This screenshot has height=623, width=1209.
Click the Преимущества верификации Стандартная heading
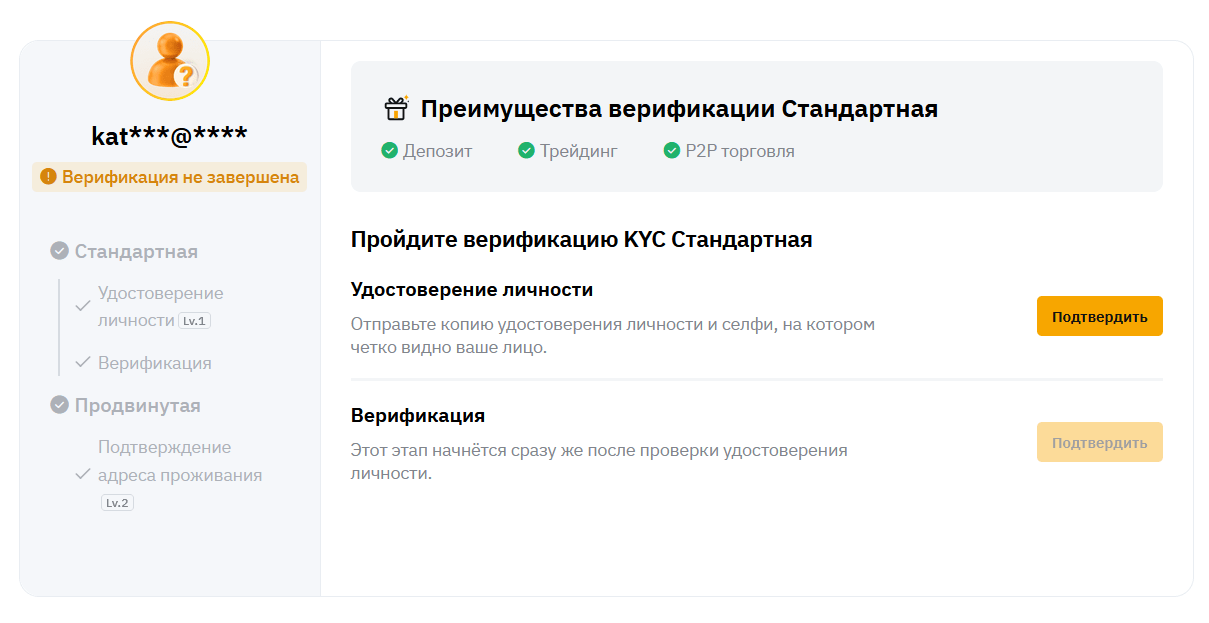679,108
